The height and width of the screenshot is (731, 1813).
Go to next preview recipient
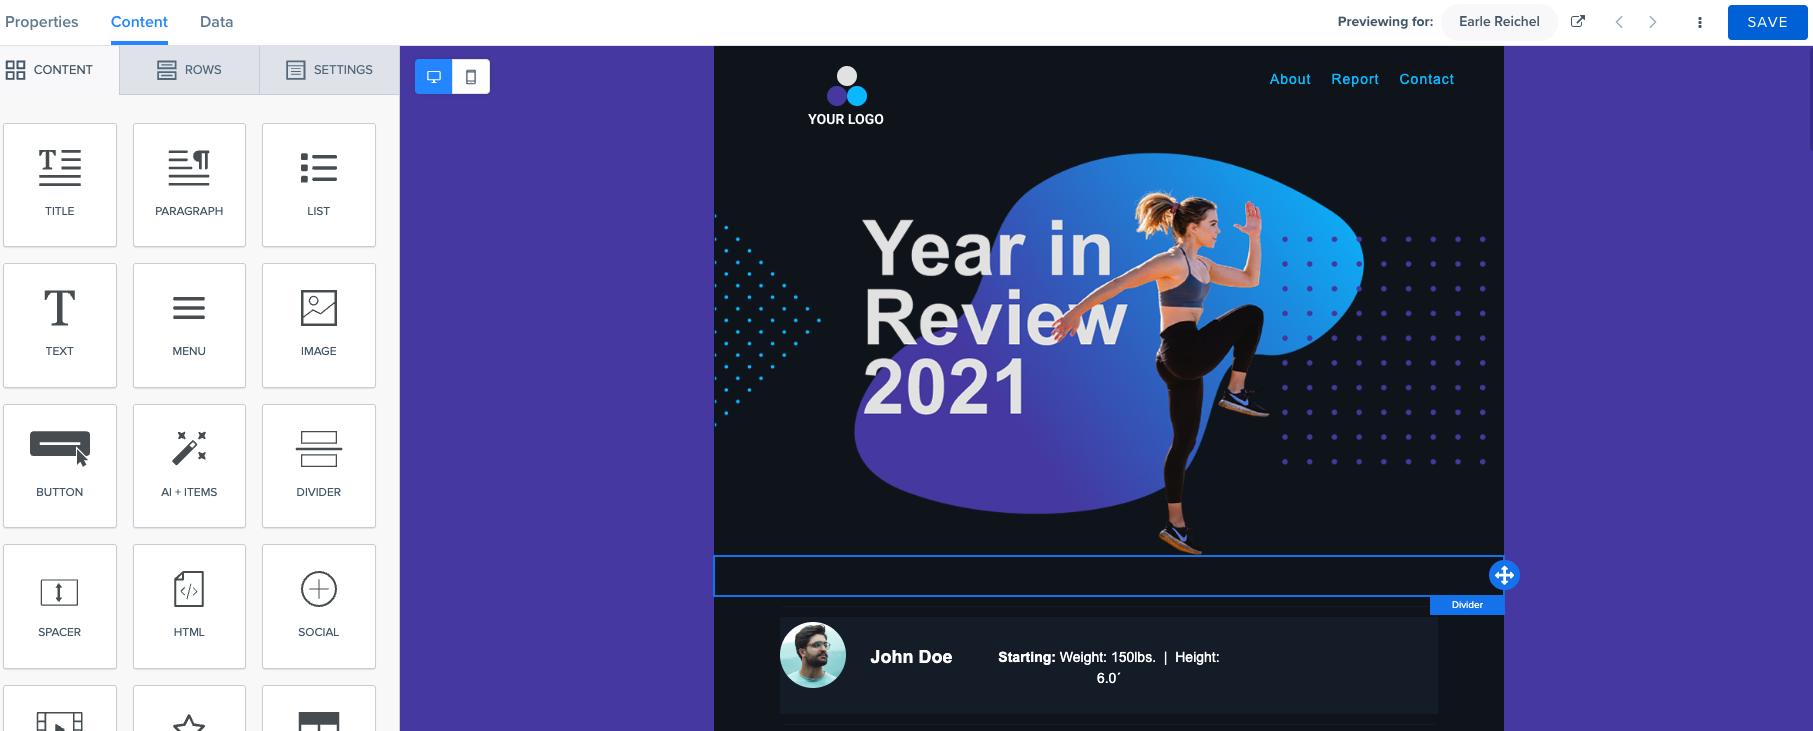click(1653, 22)
